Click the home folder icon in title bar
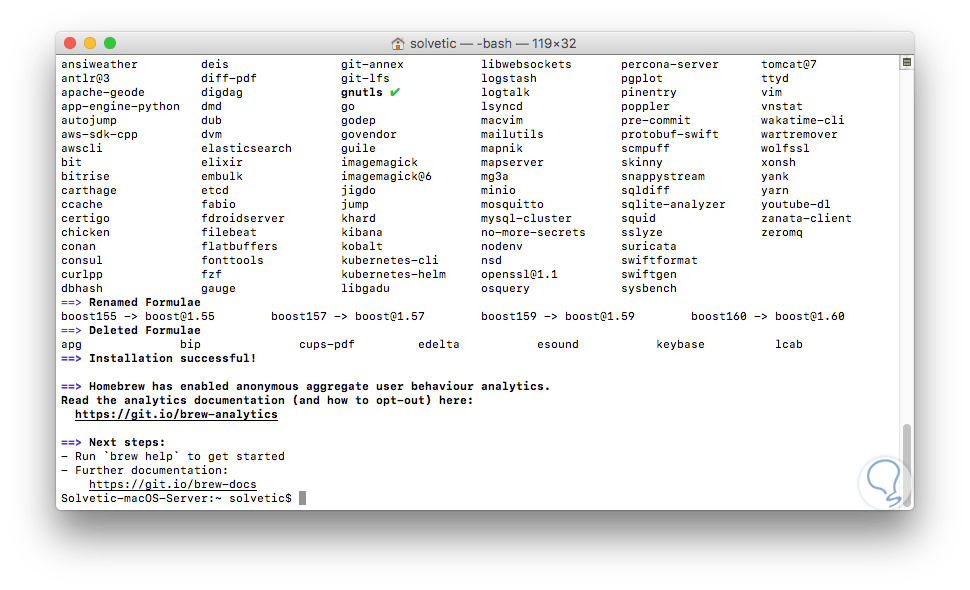Screen dimensions: 970x590 pyautogui.click(x=398, y=43)
